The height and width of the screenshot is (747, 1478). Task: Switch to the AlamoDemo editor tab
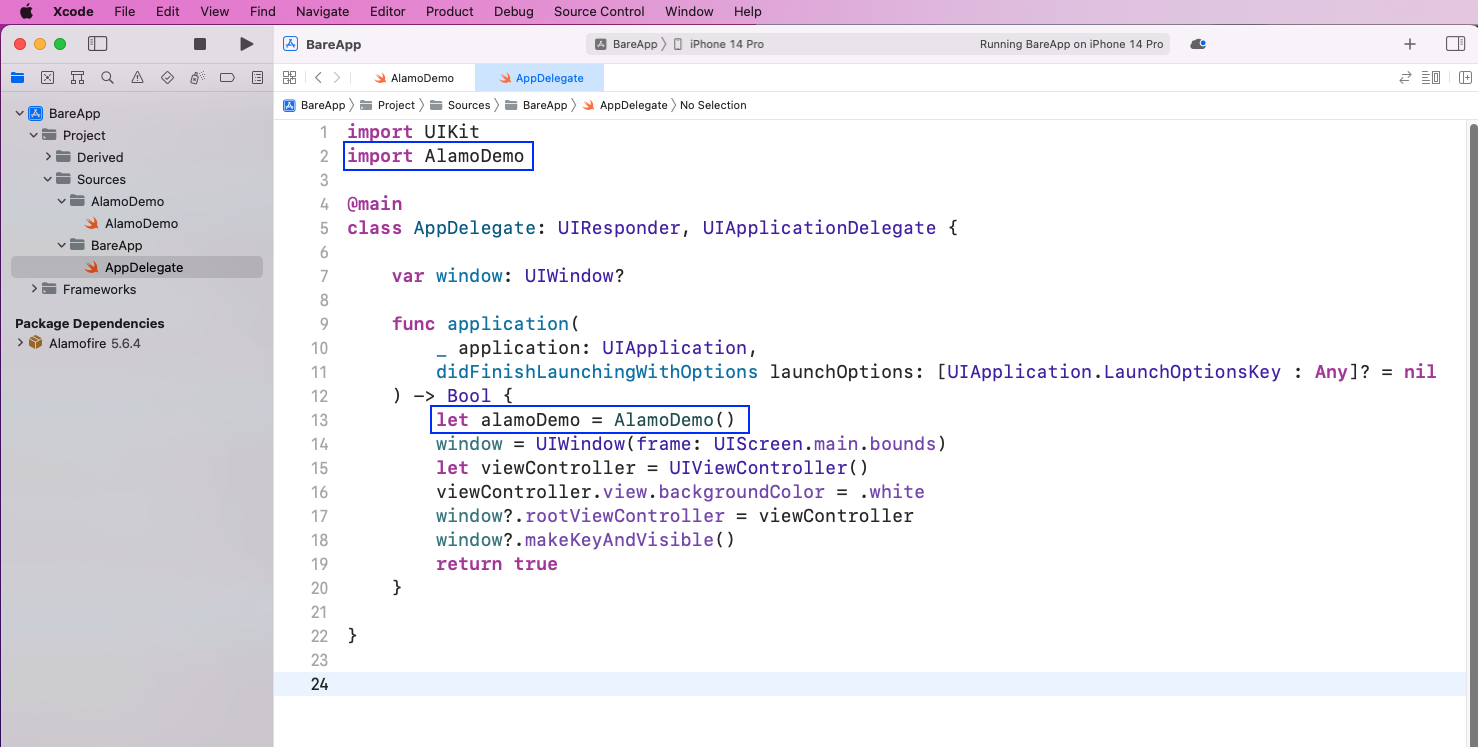click(x=414, y=78)
